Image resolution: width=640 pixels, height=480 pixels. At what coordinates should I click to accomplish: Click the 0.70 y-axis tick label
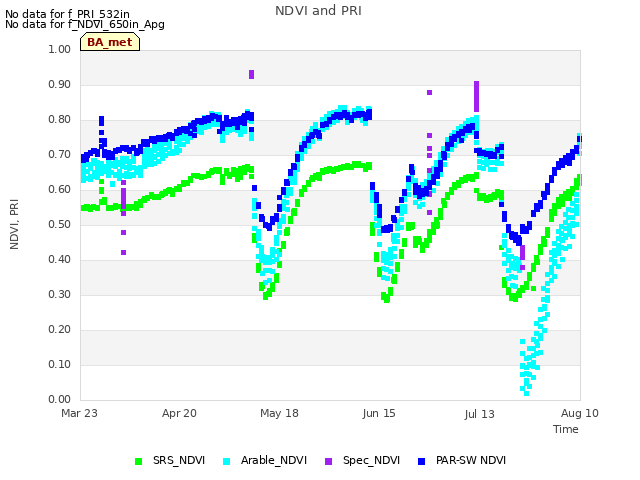(x=60, y=155)
